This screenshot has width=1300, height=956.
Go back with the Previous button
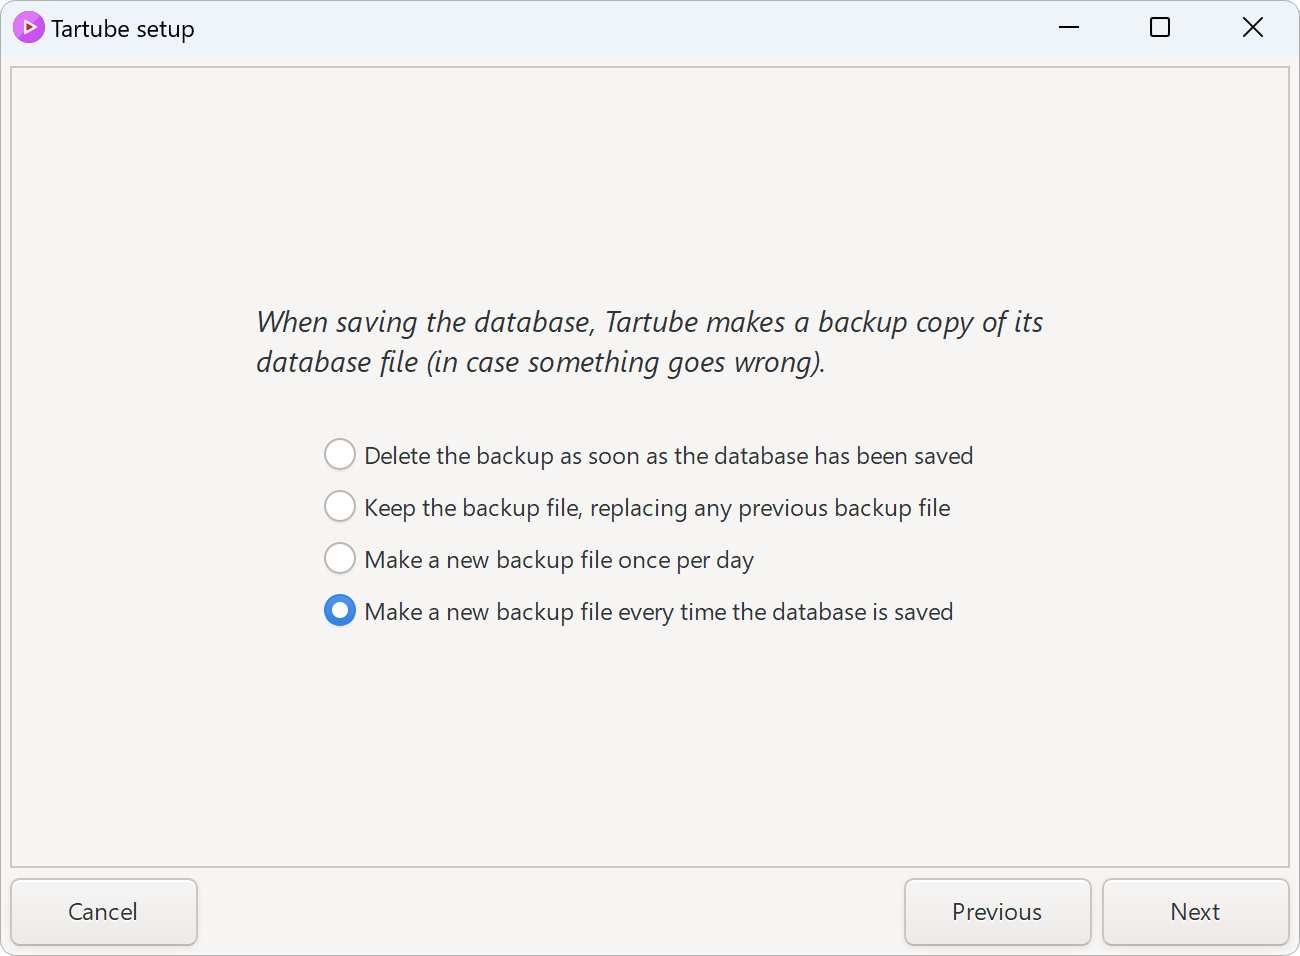pos(997,912)
